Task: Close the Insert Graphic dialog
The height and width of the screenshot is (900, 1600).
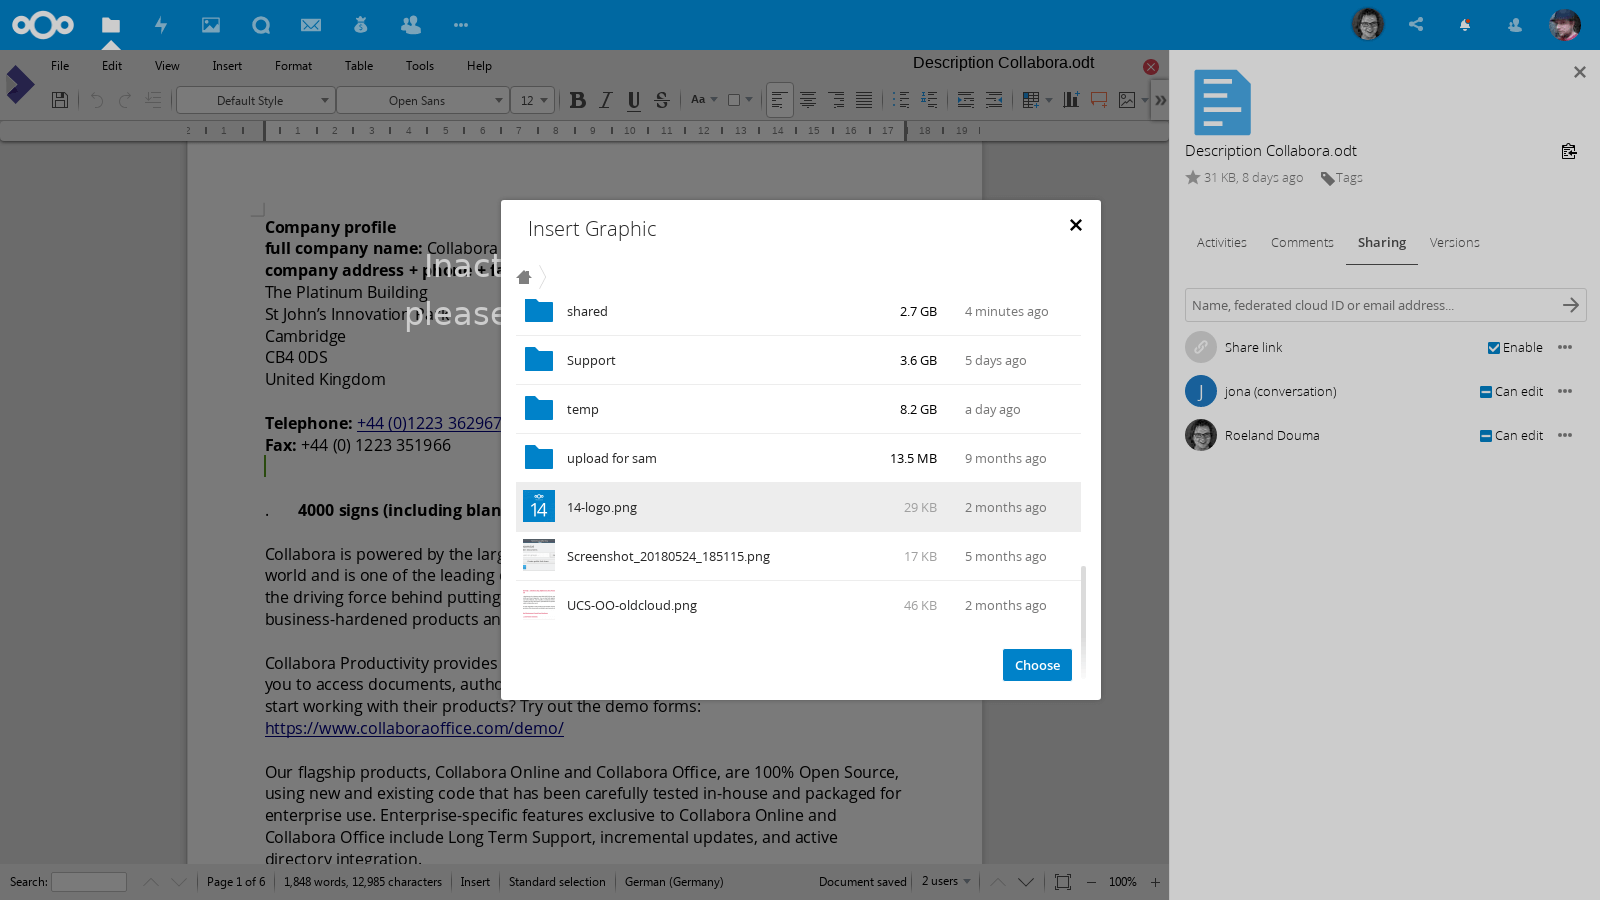Action: coord(1076,225)
